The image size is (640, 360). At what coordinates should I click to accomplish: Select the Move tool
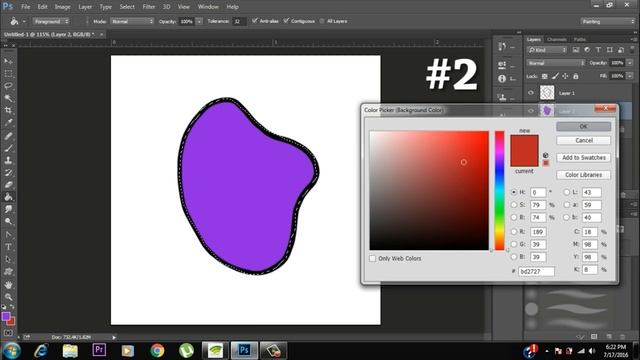(x=8, y=61)
